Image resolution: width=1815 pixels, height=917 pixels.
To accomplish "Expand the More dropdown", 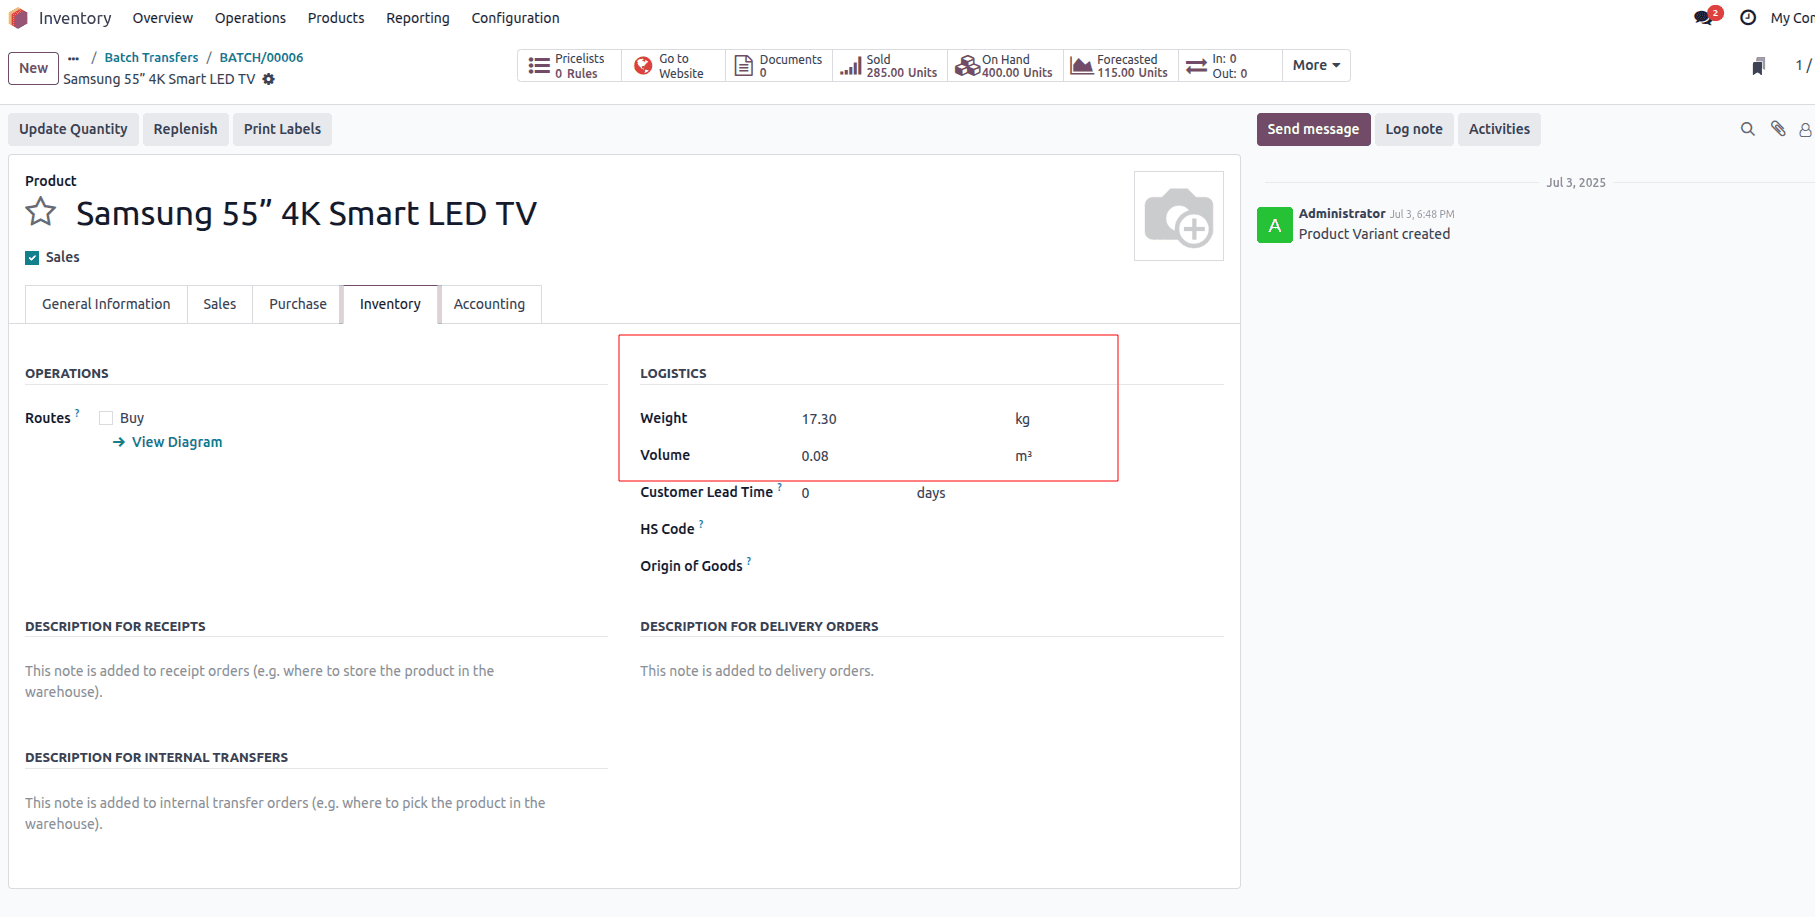I will pos(1316,66).
